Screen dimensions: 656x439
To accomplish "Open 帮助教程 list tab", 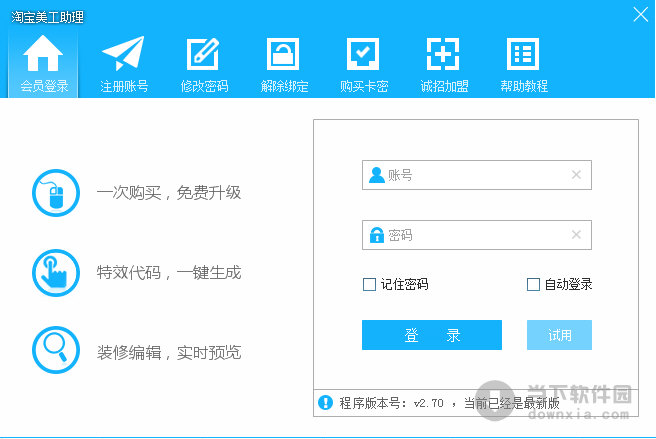I will point(523,64).
